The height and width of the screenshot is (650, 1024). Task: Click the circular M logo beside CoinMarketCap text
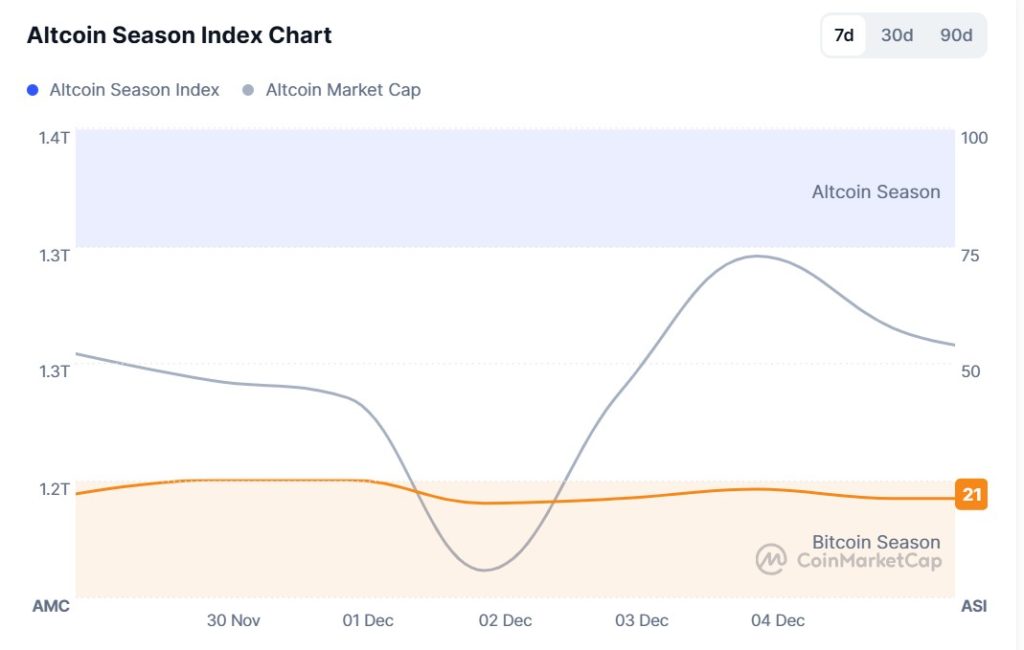point(770,561)
